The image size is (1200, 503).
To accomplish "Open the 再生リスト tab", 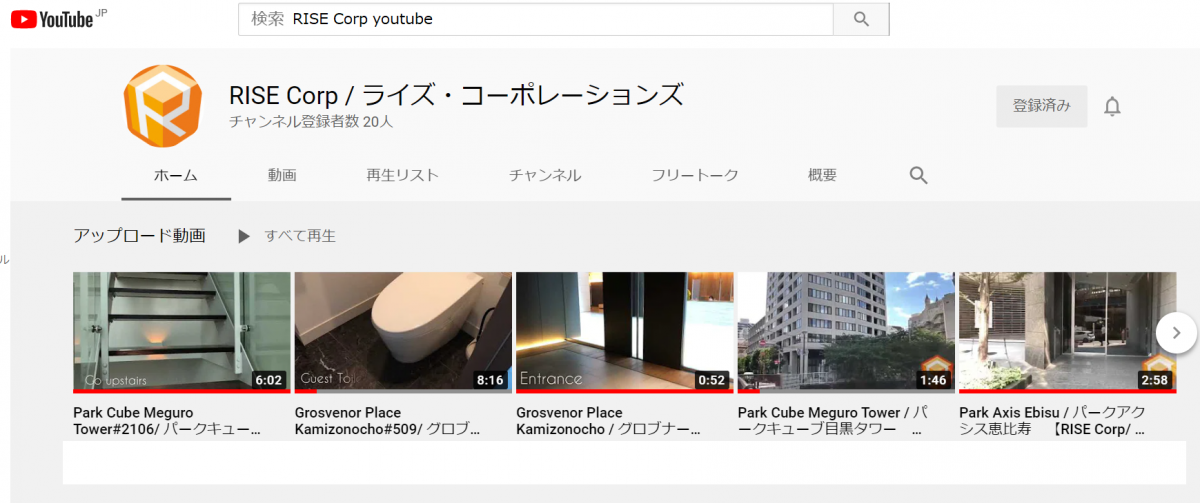I will (x=402, y=175).
